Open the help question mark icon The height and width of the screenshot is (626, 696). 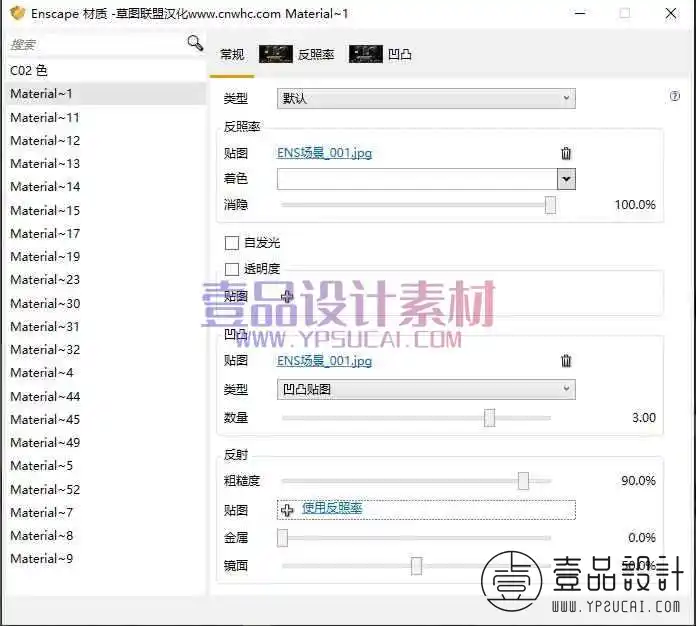click(674, 96)
